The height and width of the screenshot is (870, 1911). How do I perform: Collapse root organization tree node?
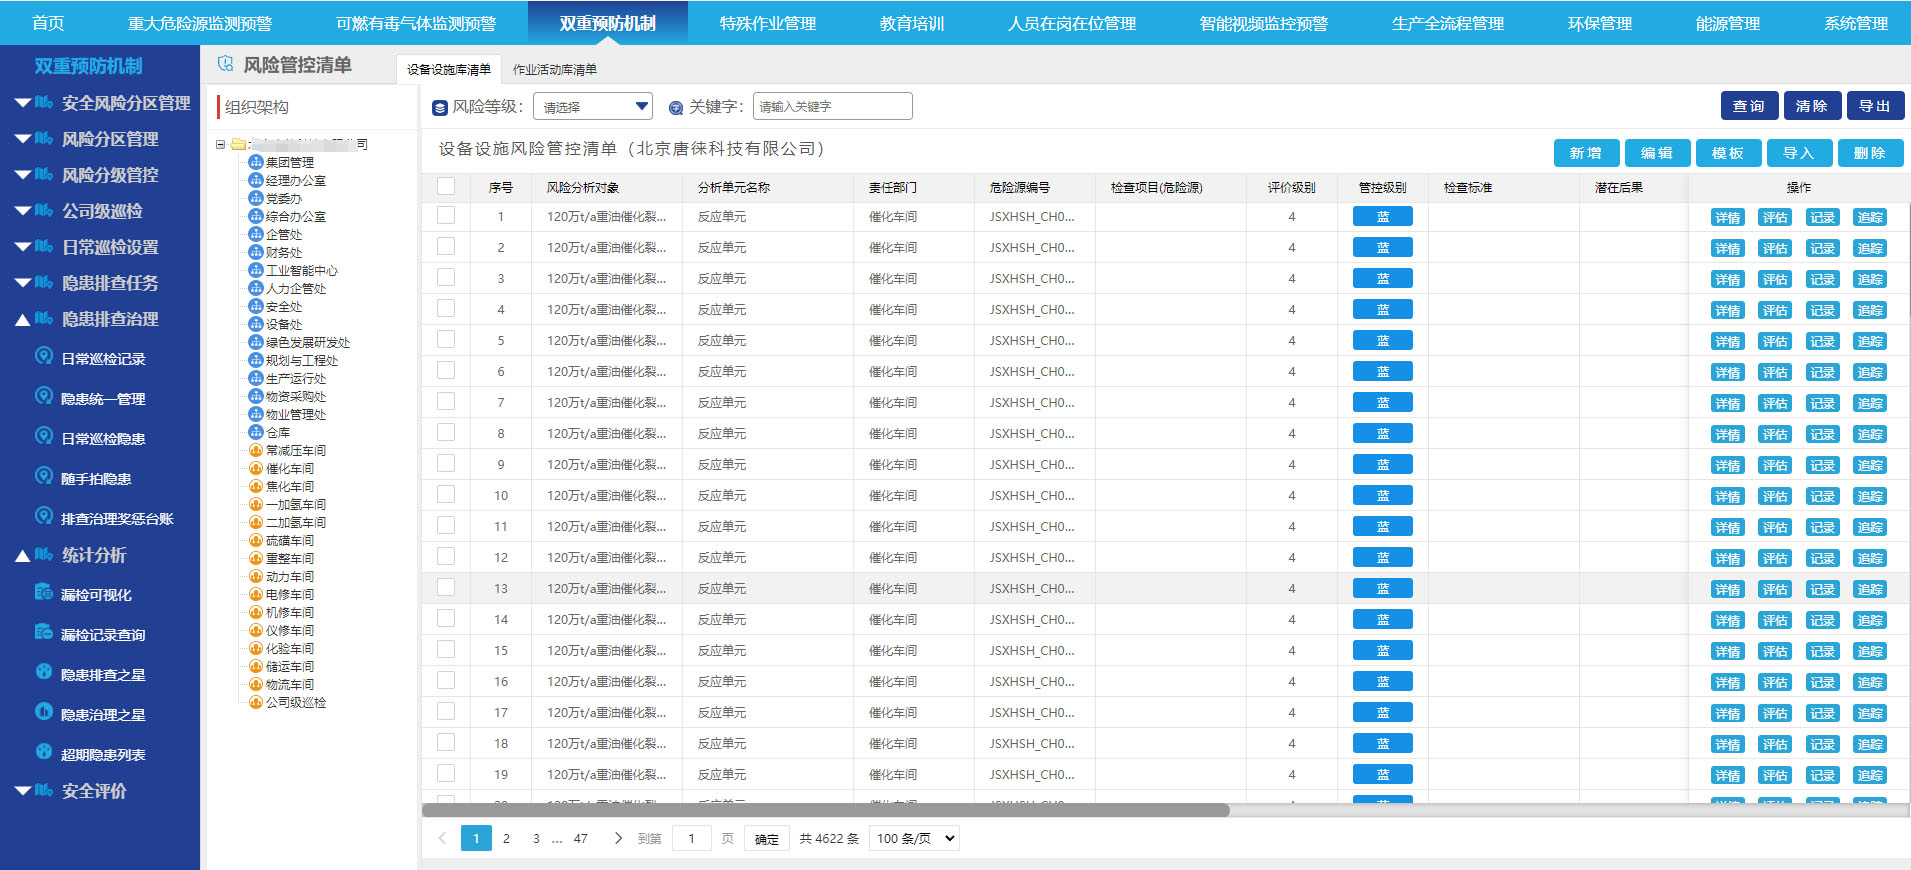pyautogui.click(x=221, y=145)
